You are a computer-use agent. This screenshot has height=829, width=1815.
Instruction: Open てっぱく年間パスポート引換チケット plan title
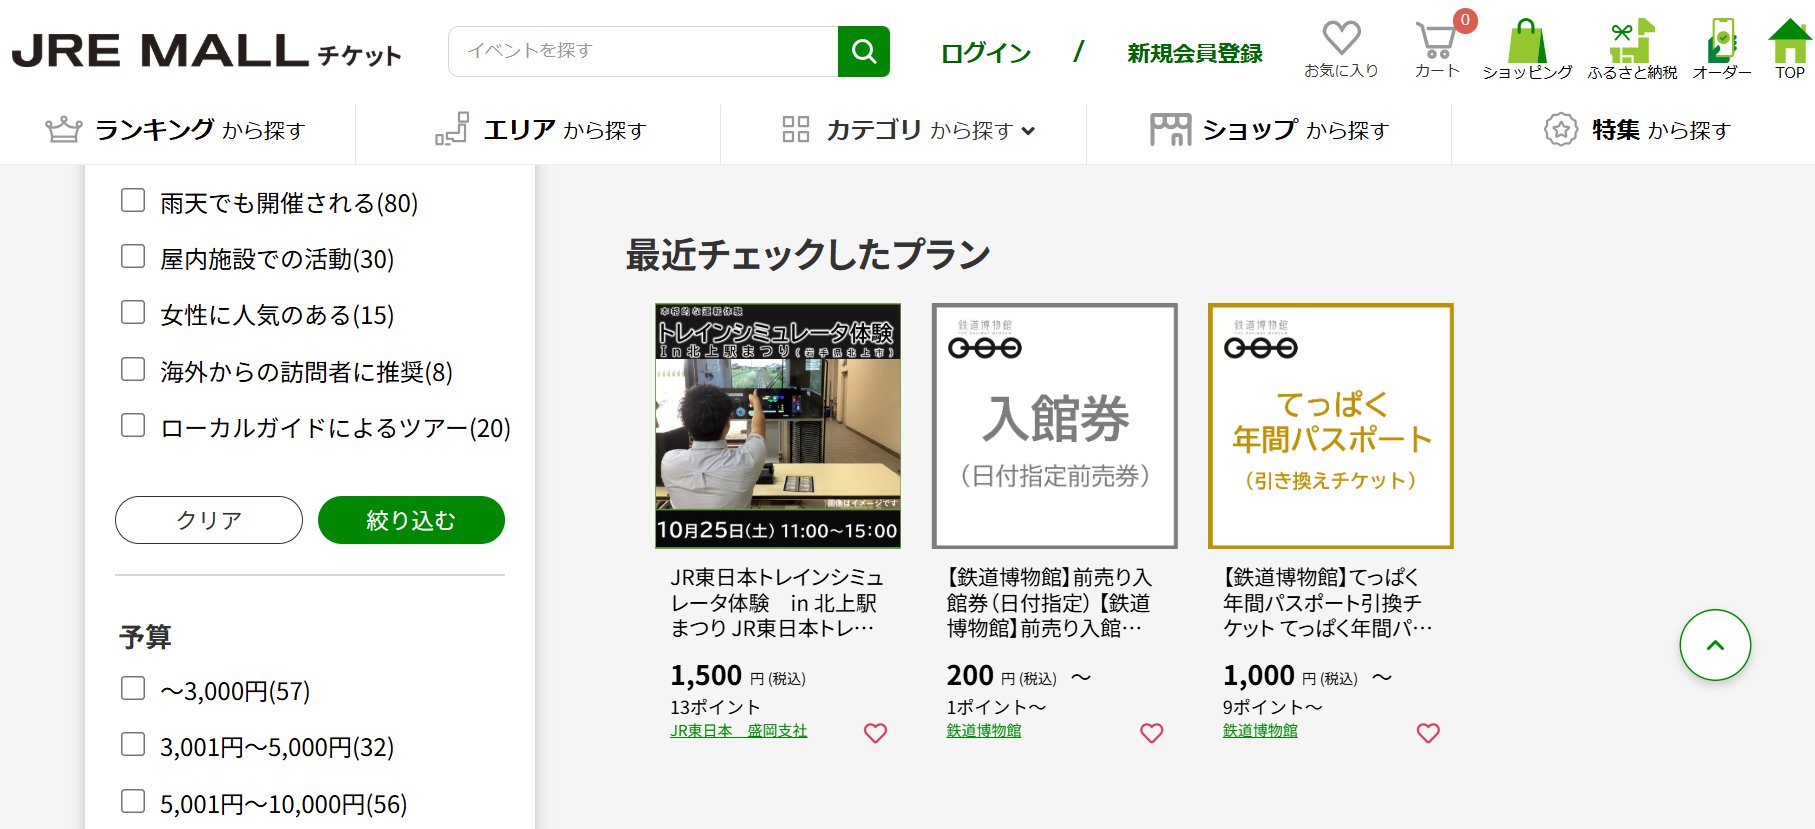coord(1327,603)
